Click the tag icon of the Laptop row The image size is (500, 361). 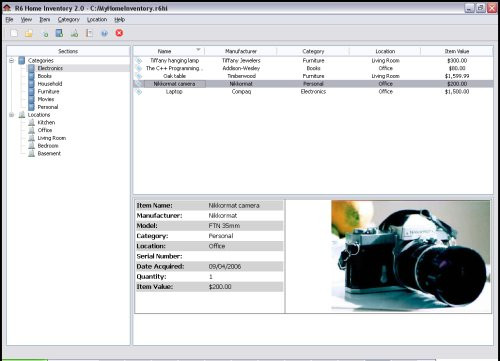(139, 91)
